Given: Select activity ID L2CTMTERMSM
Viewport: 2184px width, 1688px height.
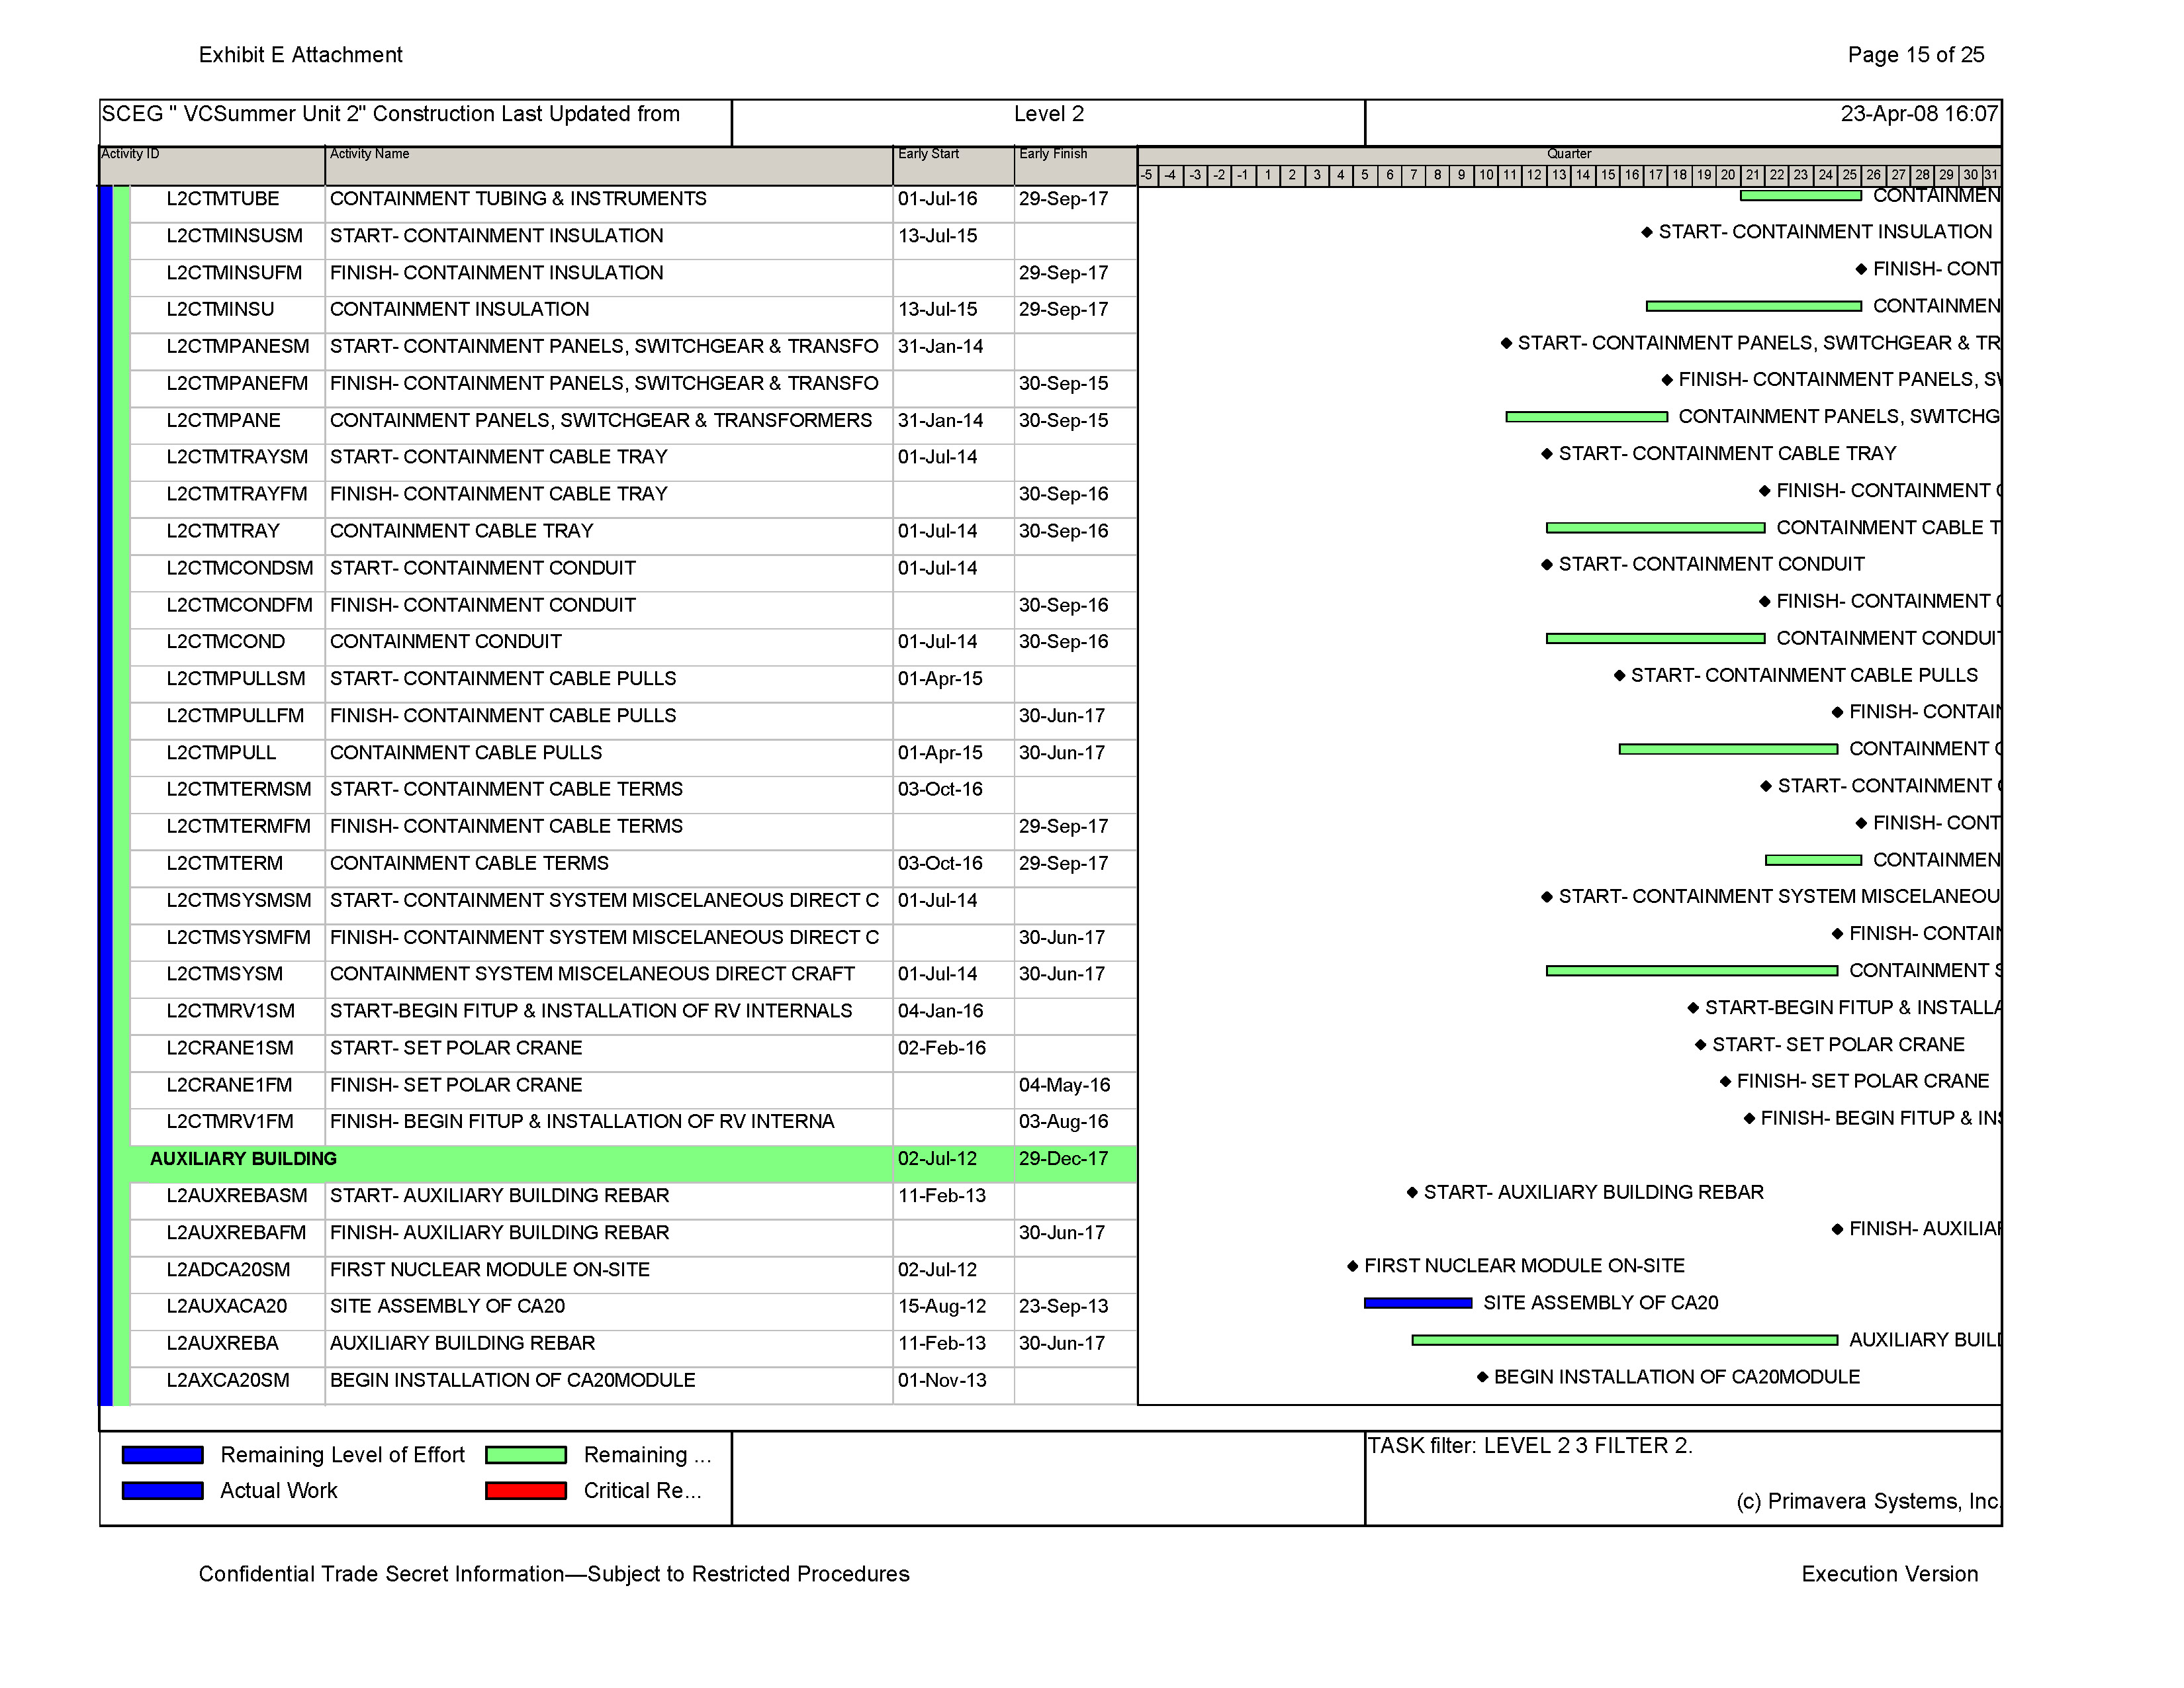Looking at the screenshot, I should point(239,790).
